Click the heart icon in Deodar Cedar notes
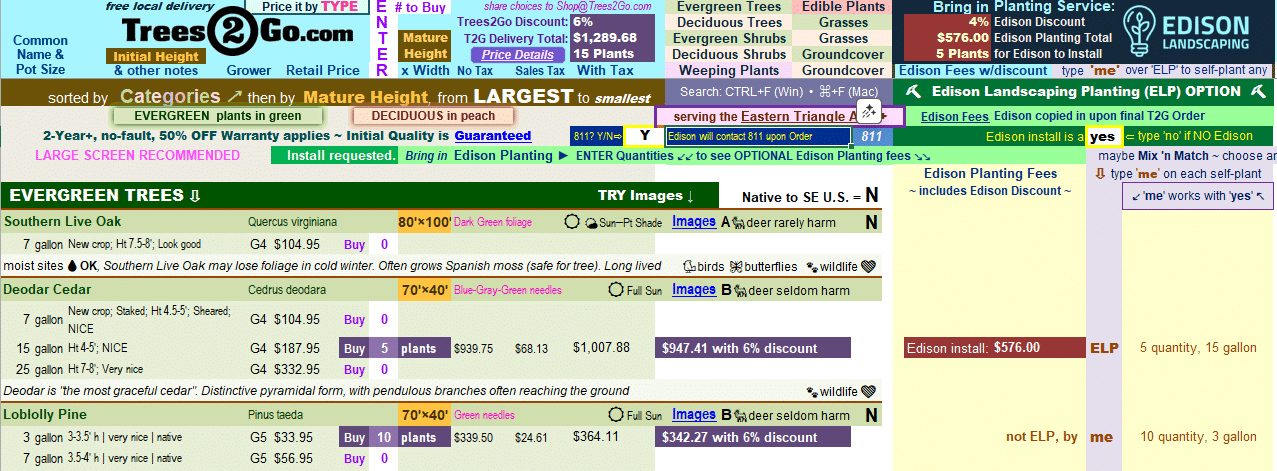Viewport: 1277px width, 471px height. (869, 391)
